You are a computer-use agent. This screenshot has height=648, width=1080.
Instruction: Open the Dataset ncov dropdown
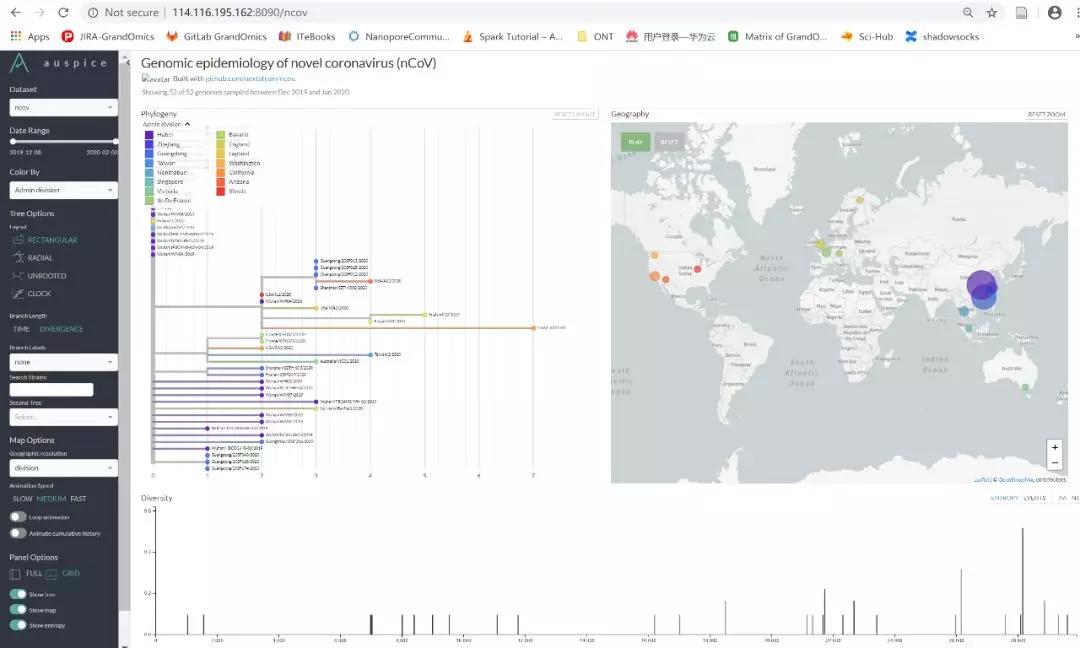[x=63, y=107]
